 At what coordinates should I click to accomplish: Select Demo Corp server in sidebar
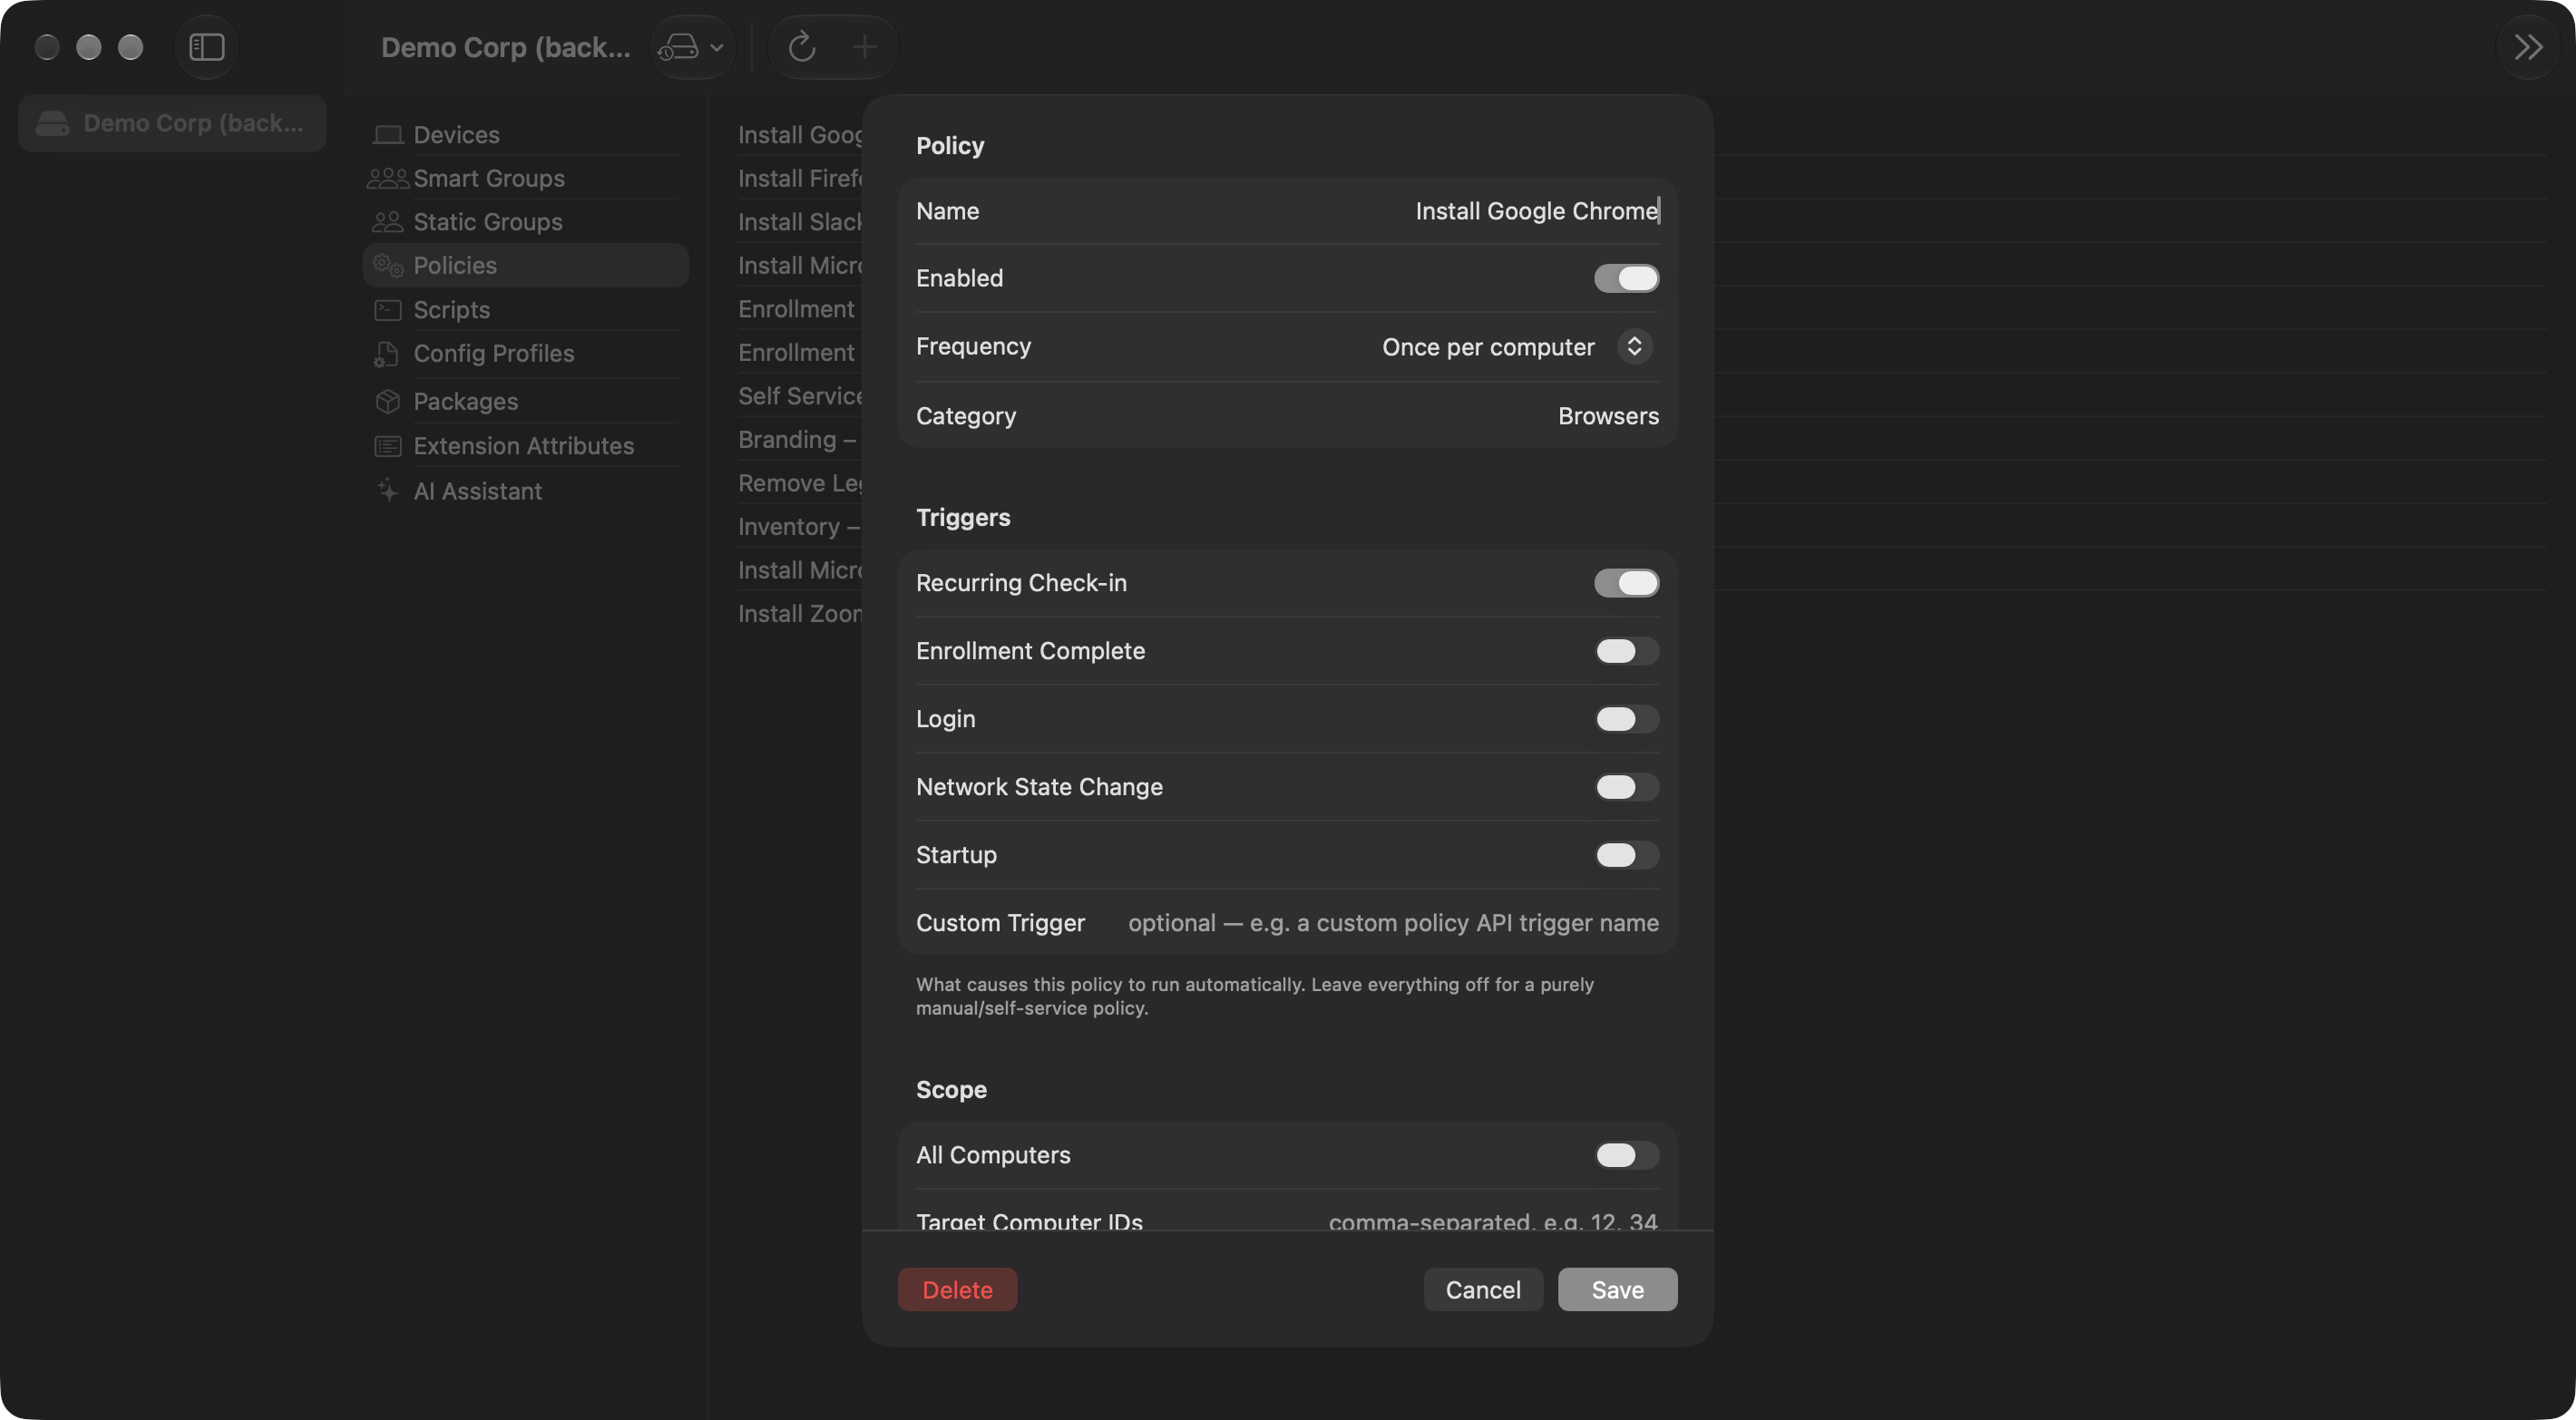(x=172, y=123)
